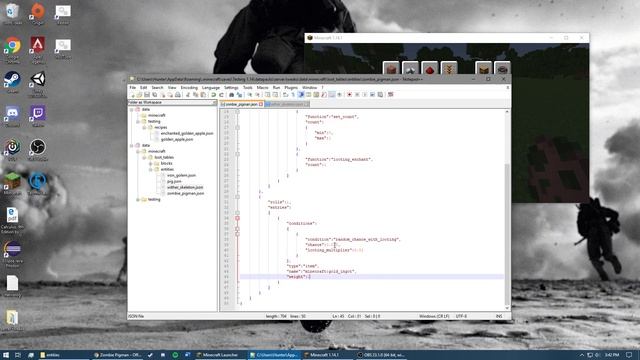Select chest item in Minecraft hotbar
Image resolution: width=640 pixels, height=360 pixels.
tap(484, 69)
